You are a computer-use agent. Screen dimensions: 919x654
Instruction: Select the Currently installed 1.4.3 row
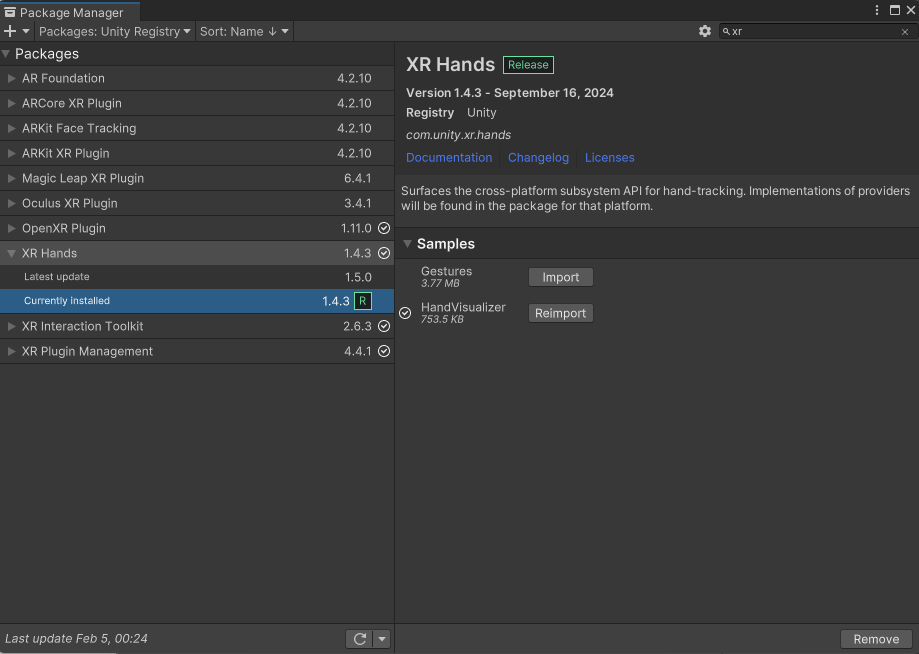197,301
